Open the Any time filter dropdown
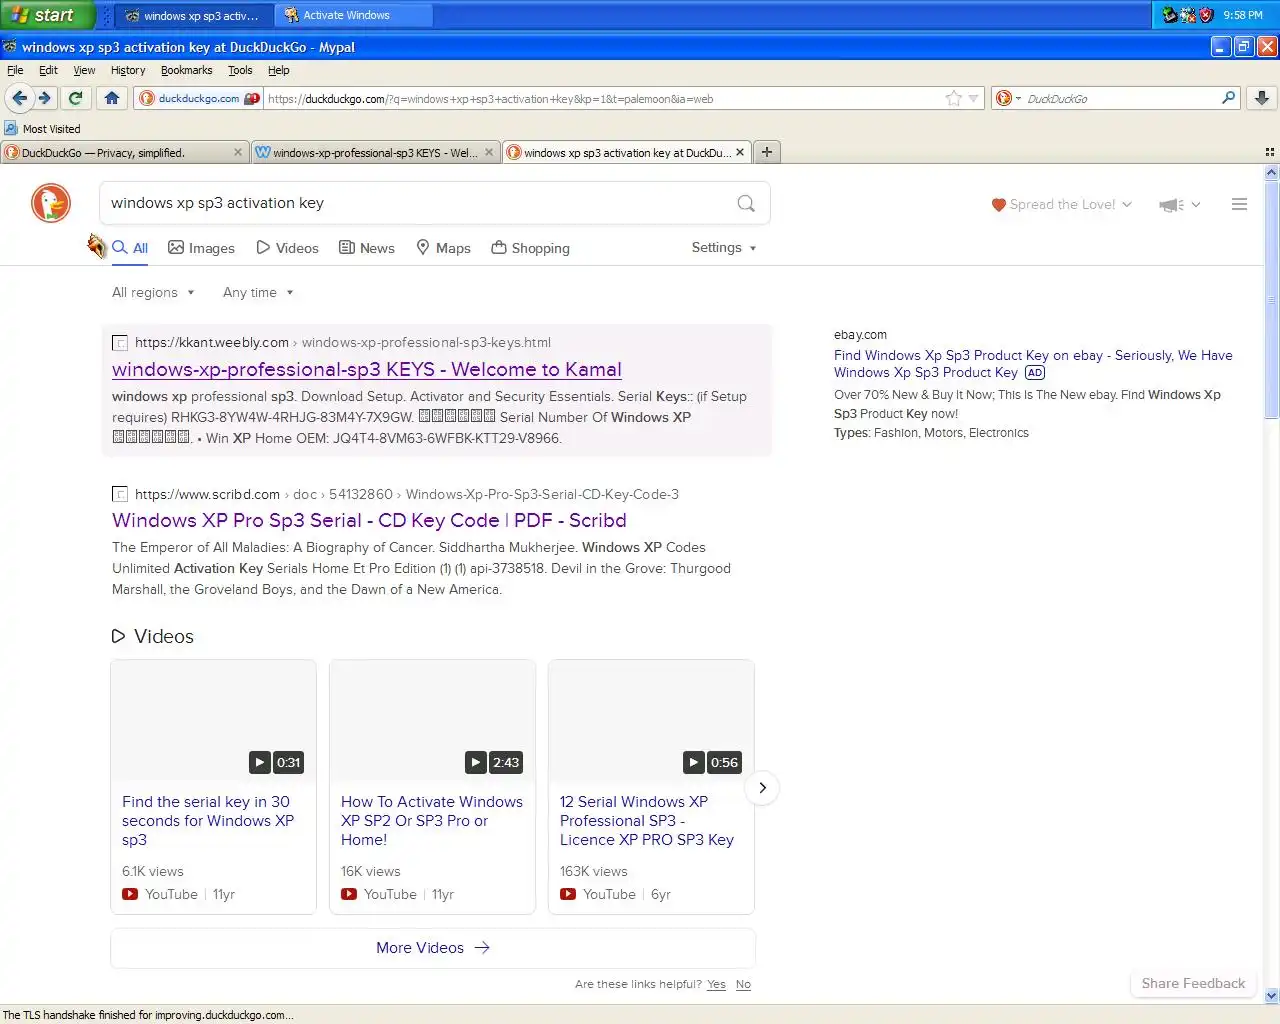This screenshot has width=1280, height=1024. (x=258, y=292)
